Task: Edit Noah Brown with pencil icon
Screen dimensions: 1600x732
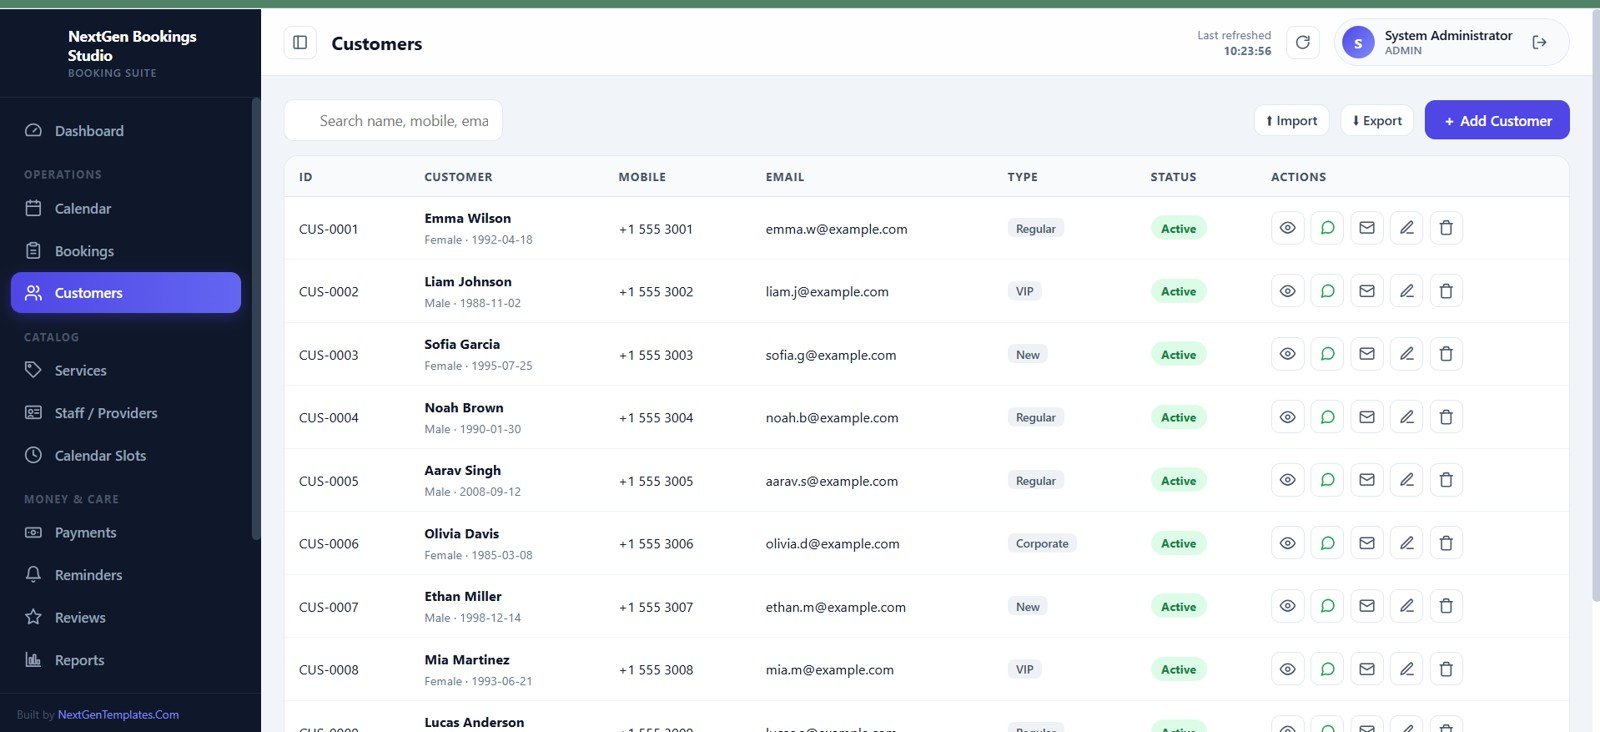Action: [1406, 417]
